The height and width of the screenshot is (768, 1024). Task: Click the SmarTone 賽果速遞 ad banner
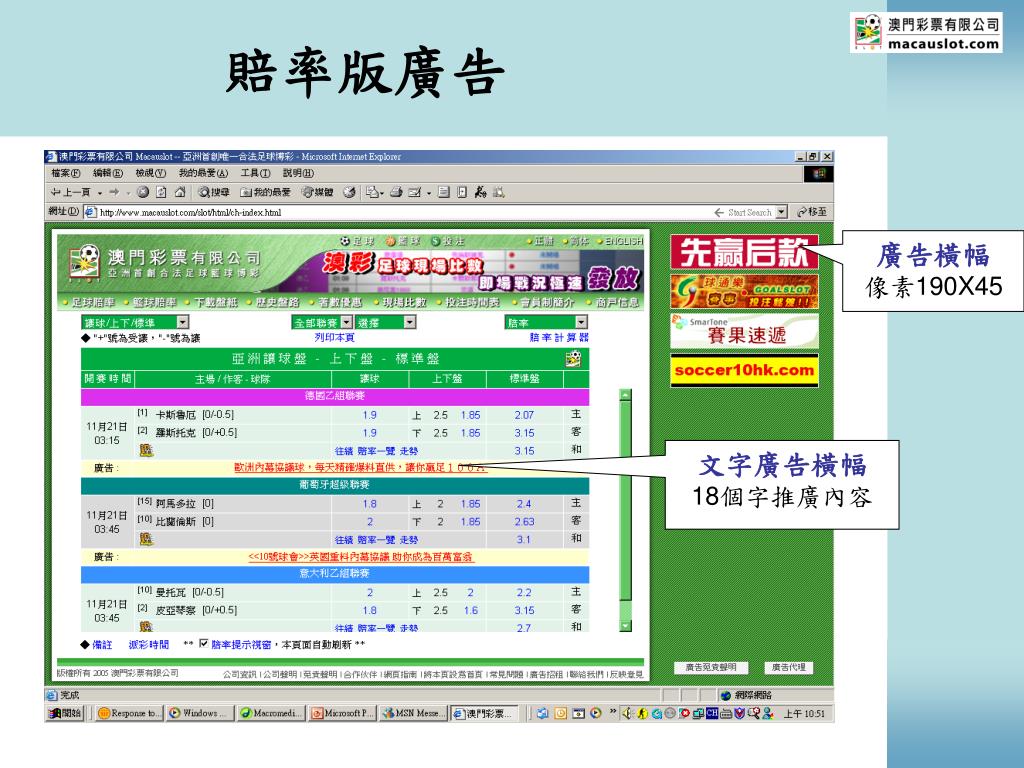(x=744, y=331)
